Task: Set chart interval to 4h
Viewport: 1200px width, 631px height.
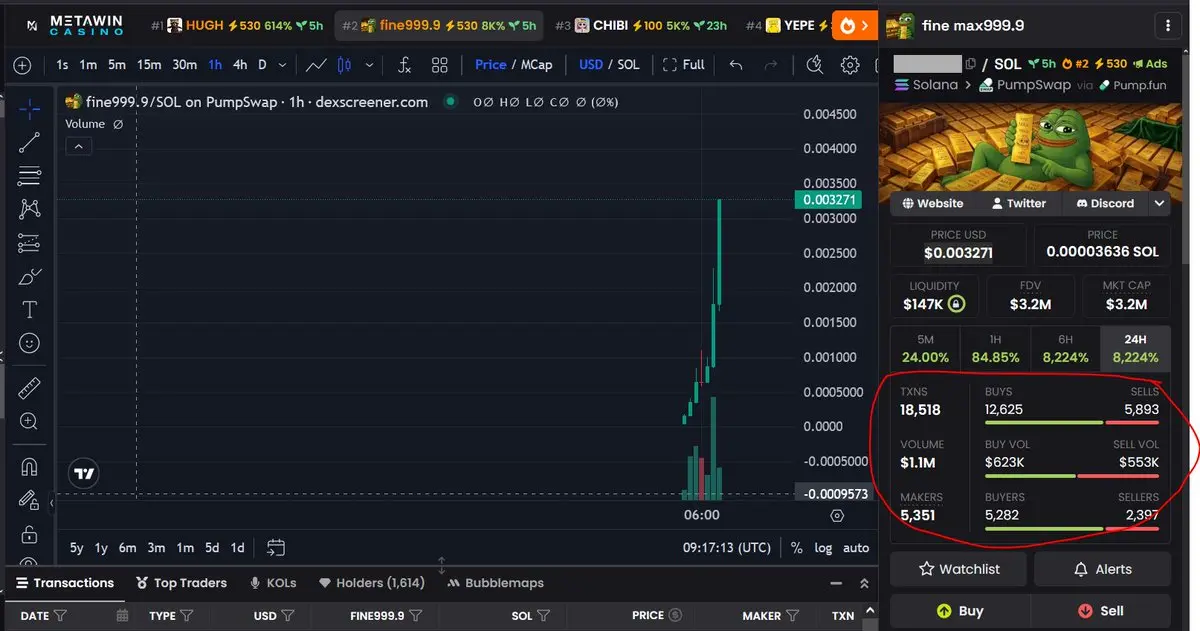Action: 240,65
